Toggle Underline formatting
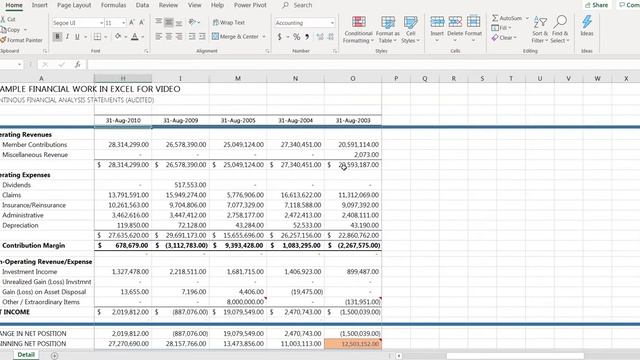Screen dimensions: 640x360 [x=77, y=37]
